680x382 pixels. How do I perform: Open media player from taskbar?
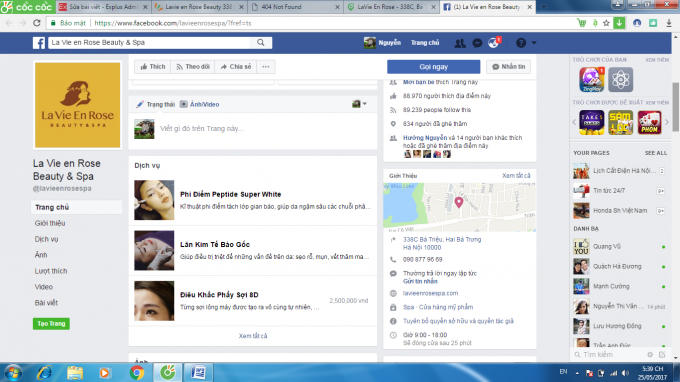[105, 373]
